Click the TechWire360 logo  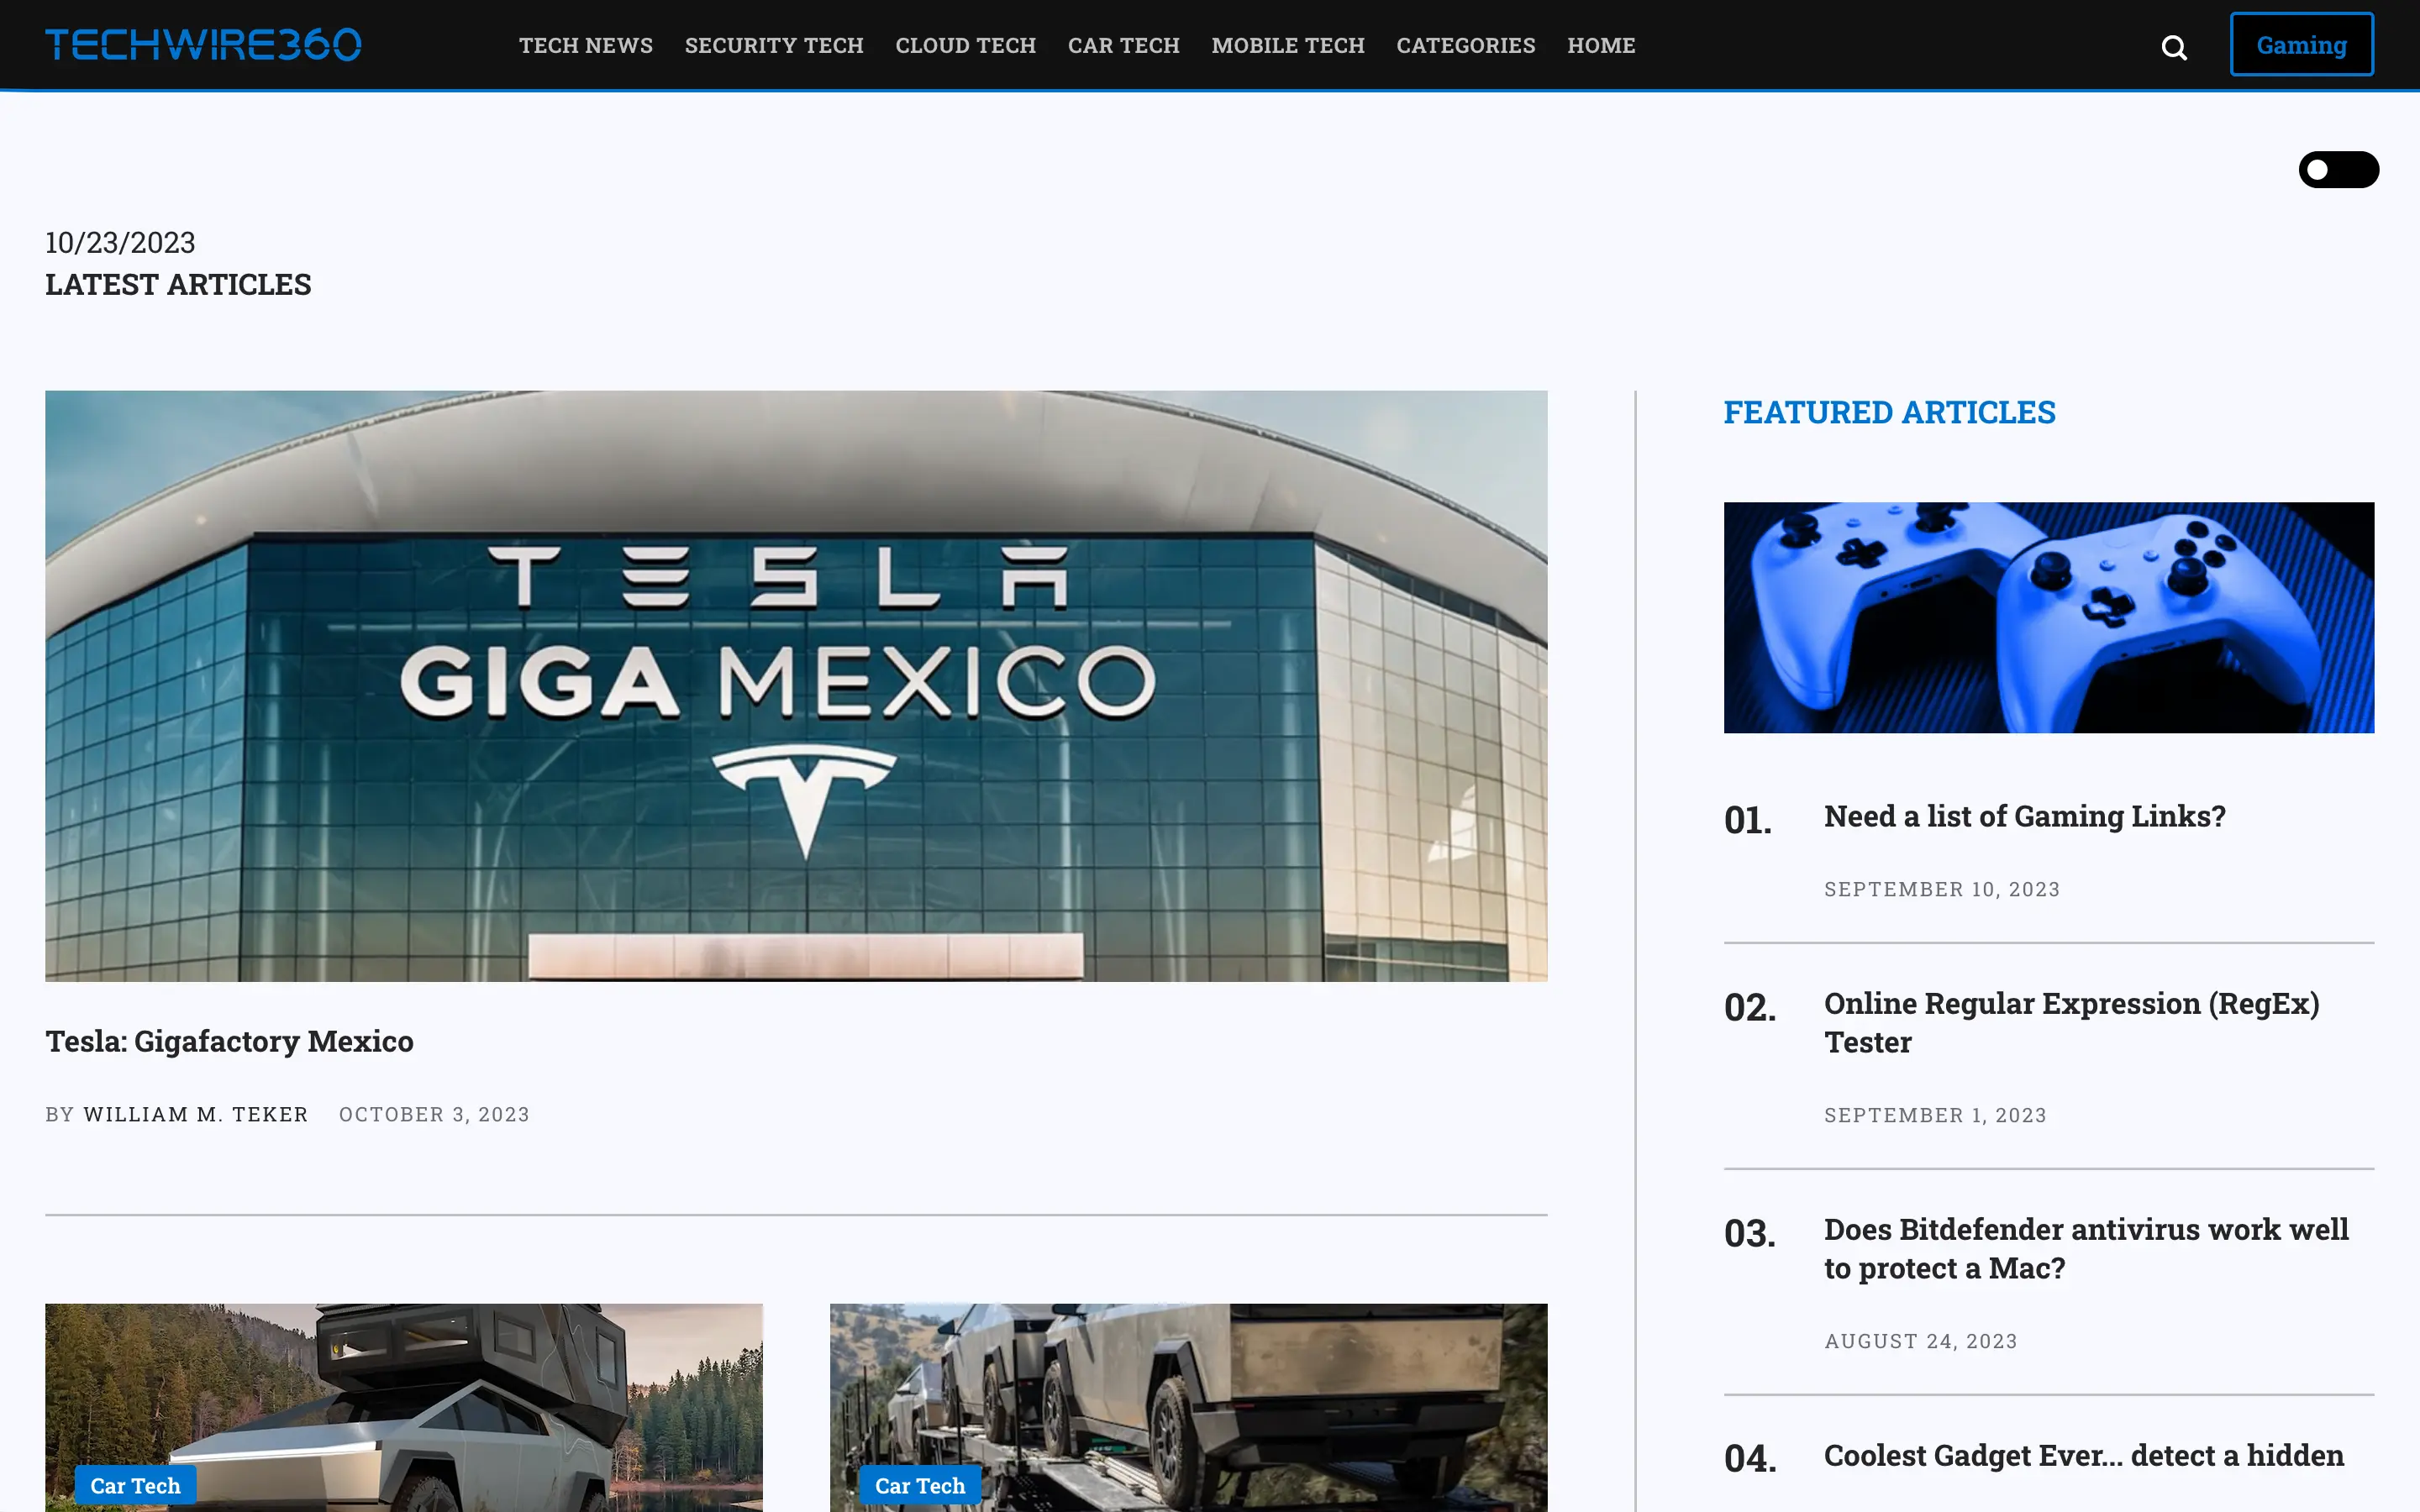tap(203, 45)
